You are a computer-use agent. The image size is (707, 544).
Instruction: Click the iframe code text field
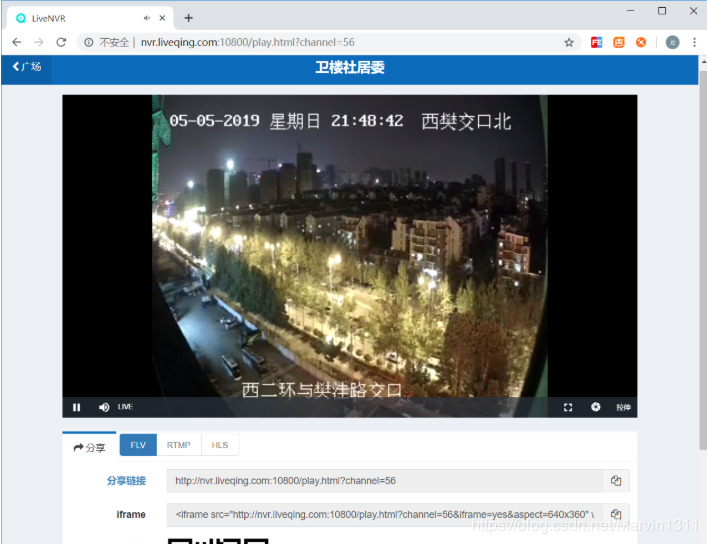[385, 515]
